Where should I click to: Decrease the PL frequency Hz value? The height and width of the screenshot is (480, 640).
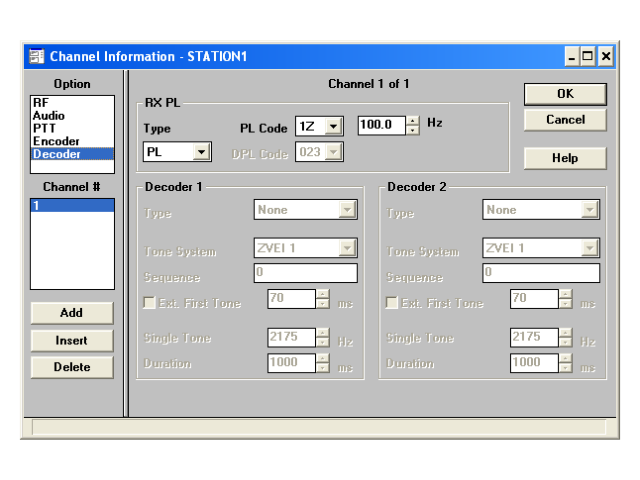[x=413, y=130]
